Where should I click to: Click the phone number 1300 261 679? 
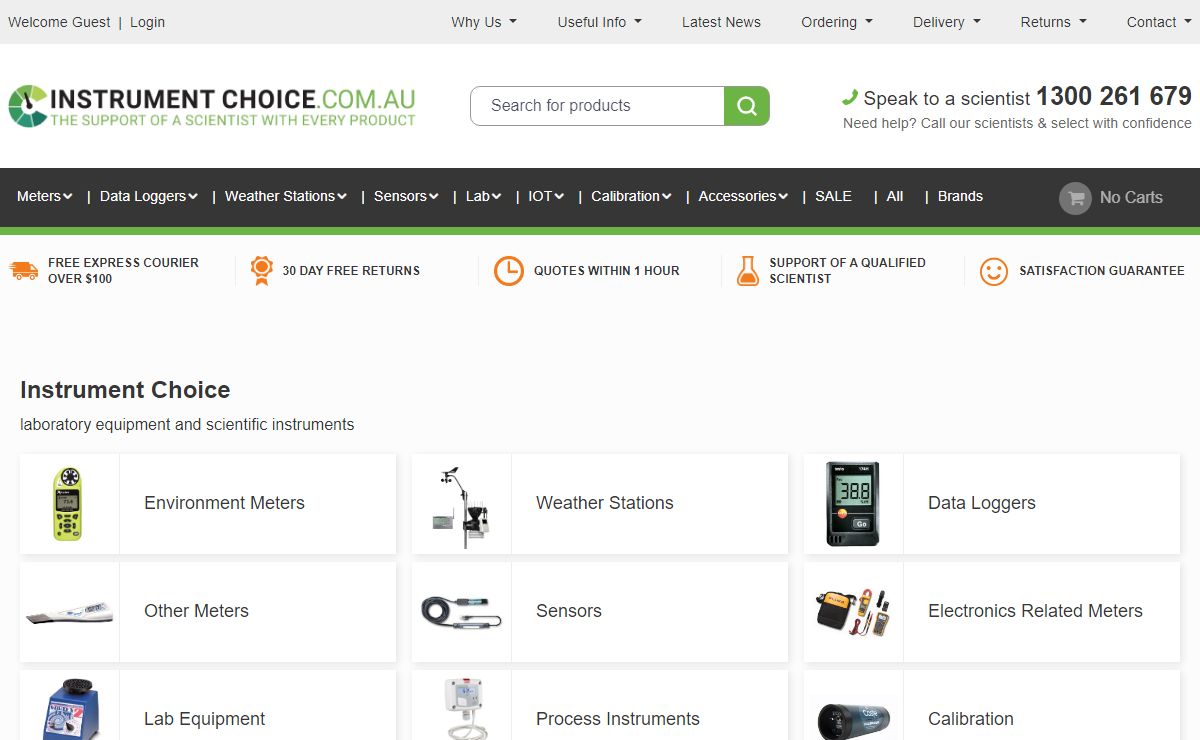pyautogui.click(x=1114, y=97)
